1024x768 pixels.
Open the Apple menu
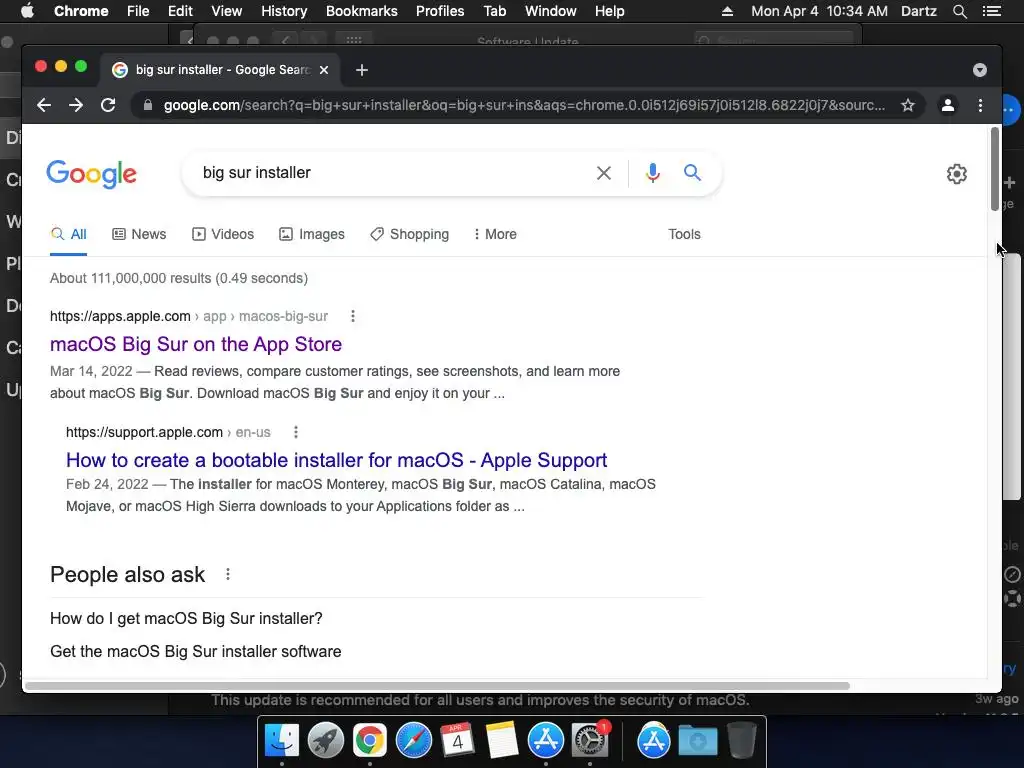coord(27,11)
